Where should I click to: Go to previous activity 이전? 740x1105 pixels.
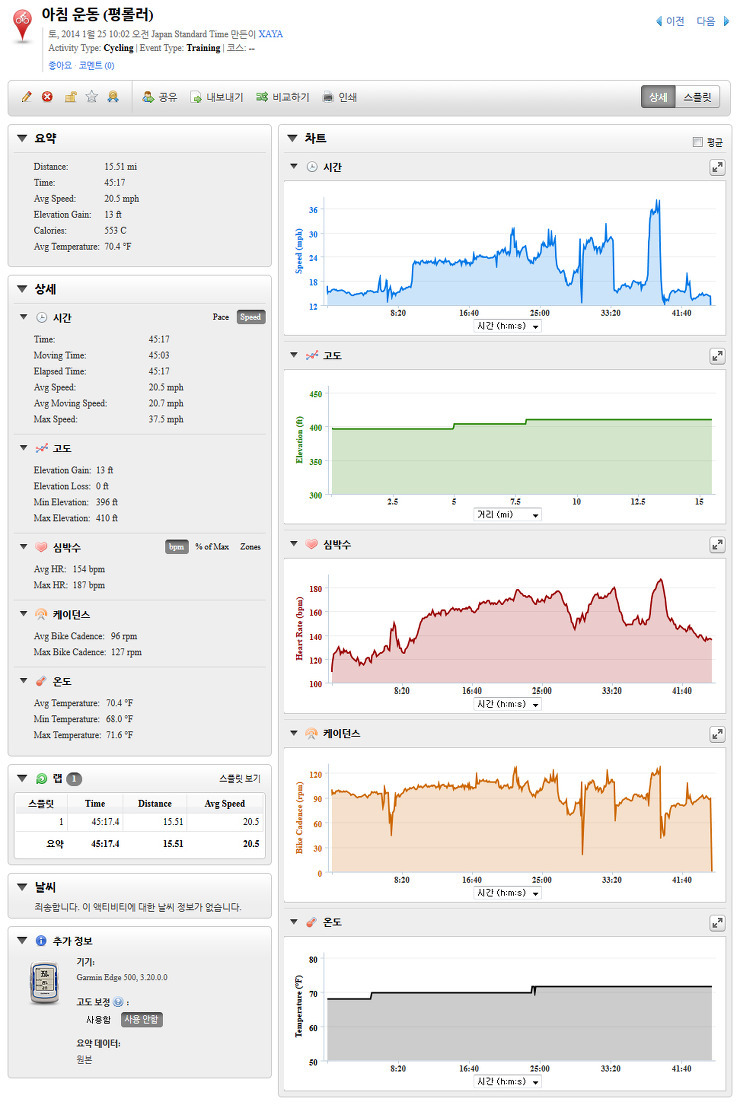click(x=670, y=21)
